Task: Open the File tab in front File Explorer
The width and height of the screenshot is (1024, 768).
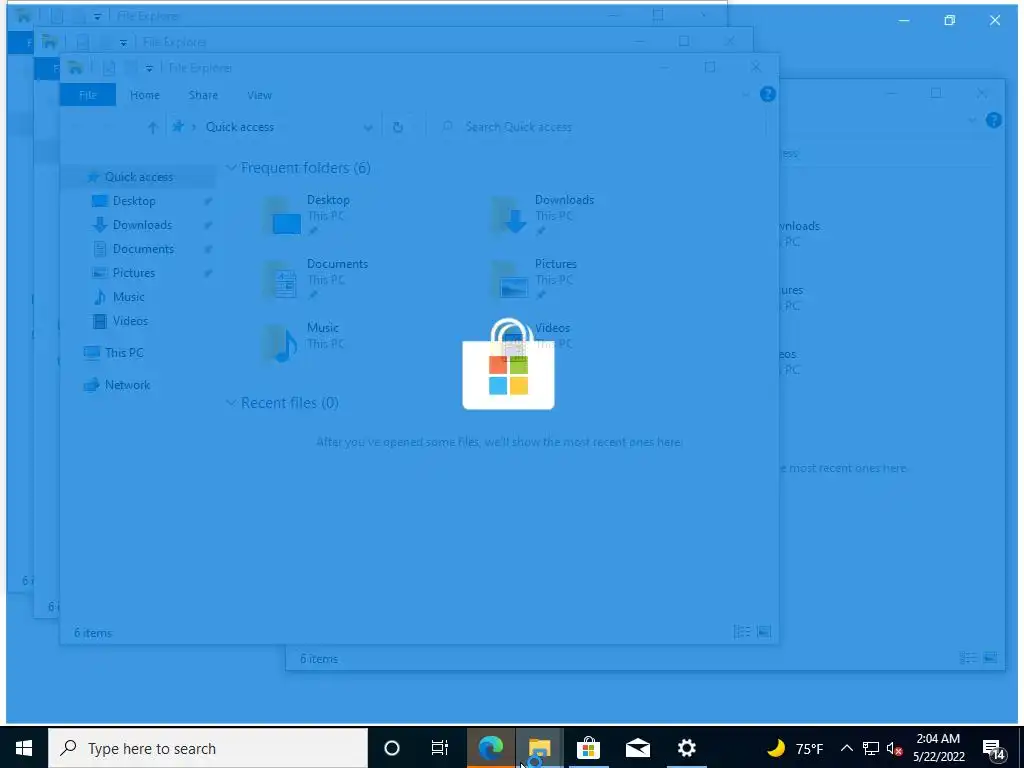Action: click(x=88, y=95)
